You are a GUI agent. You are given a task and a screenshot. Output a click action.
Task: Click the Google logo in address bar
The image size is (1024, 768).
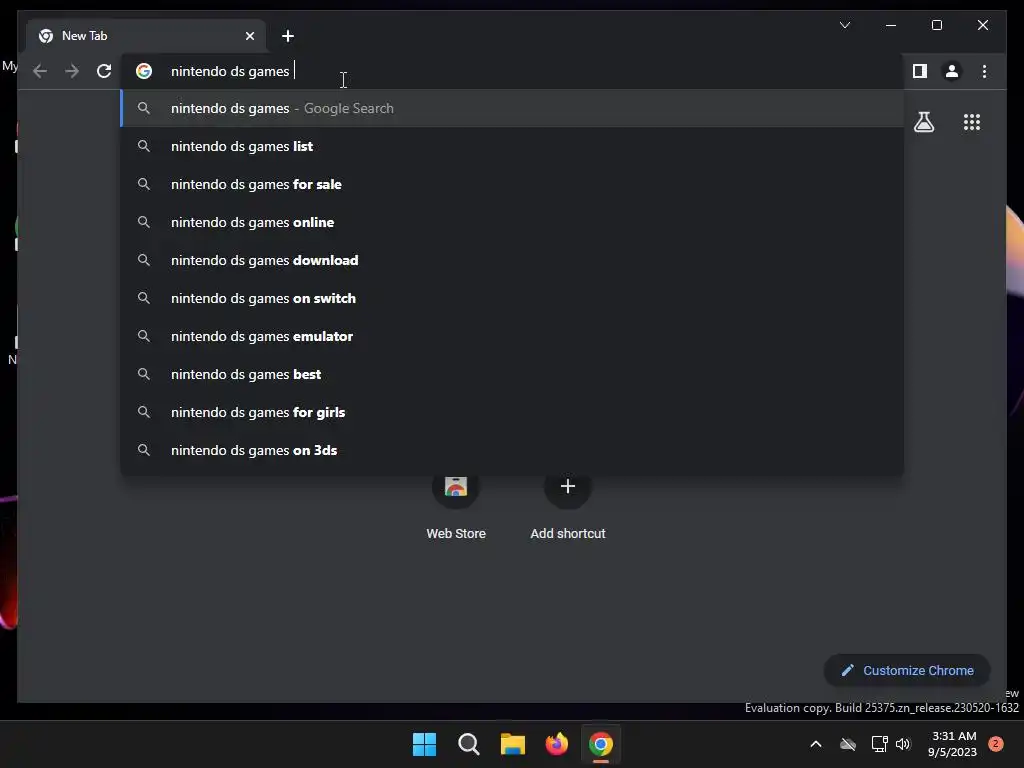point(144,71)
